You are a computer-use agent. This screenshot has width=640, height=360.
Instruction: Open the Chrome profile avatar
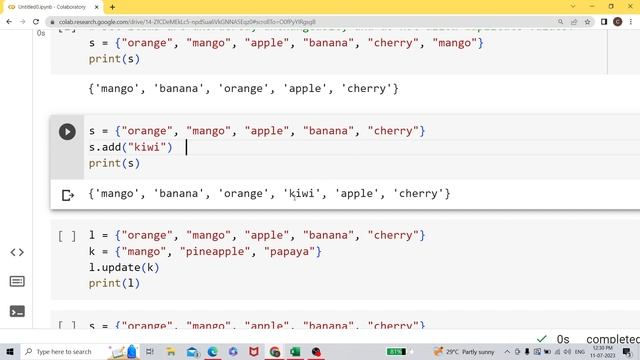[x=618, y=22]
